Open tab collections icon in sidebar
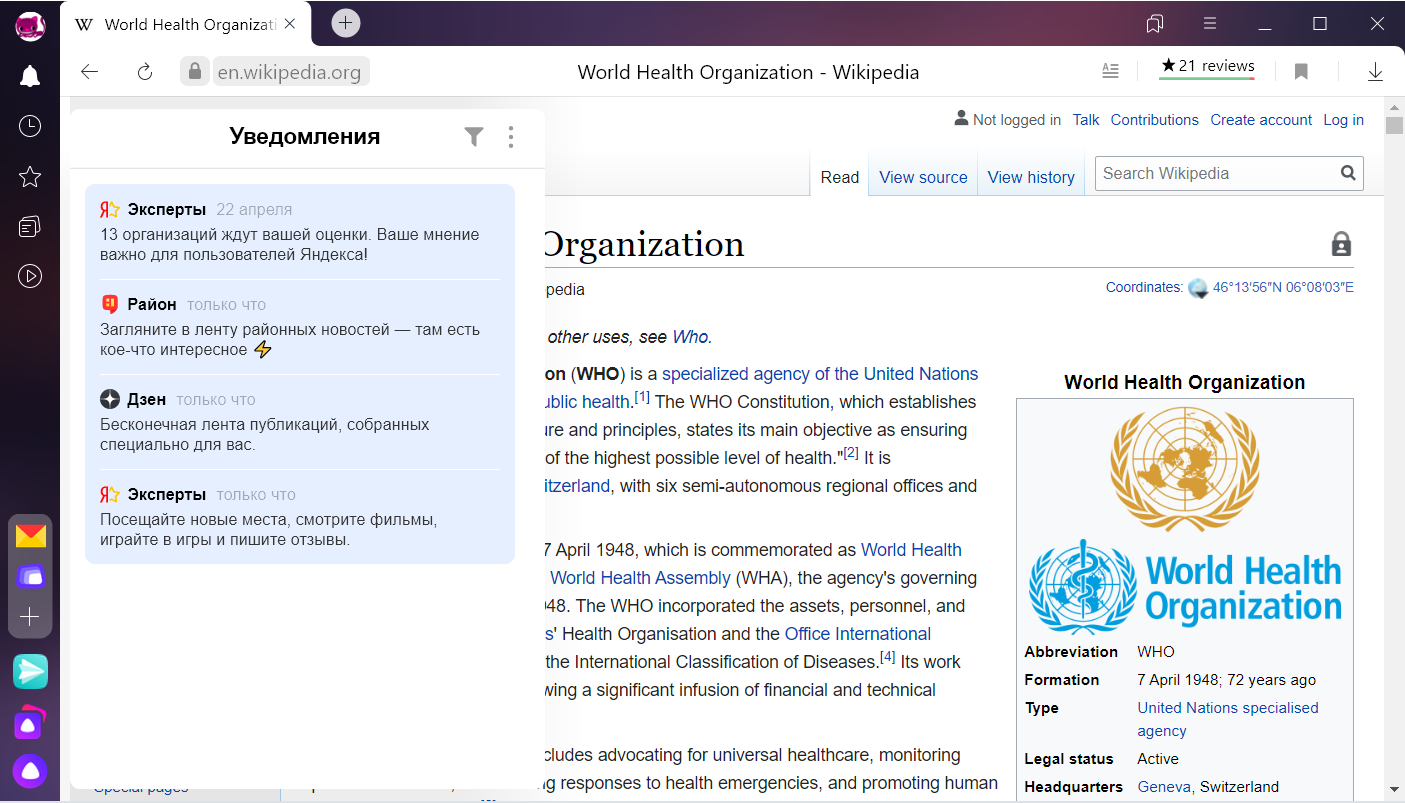The height and width of the screenshot is (803, 1405). pyautogui.click(x=30, y=227)
